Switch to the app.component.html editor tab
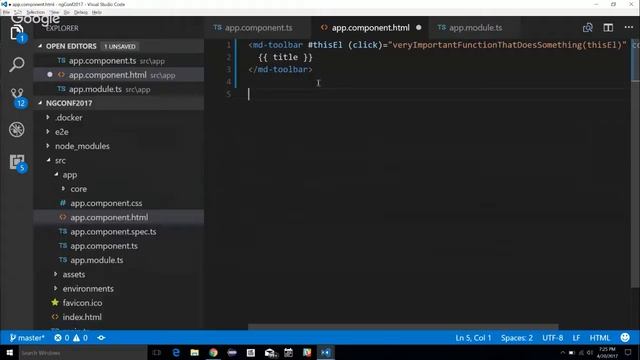The height and width of the screenshot is (360, 640). [x=370, y=28]
